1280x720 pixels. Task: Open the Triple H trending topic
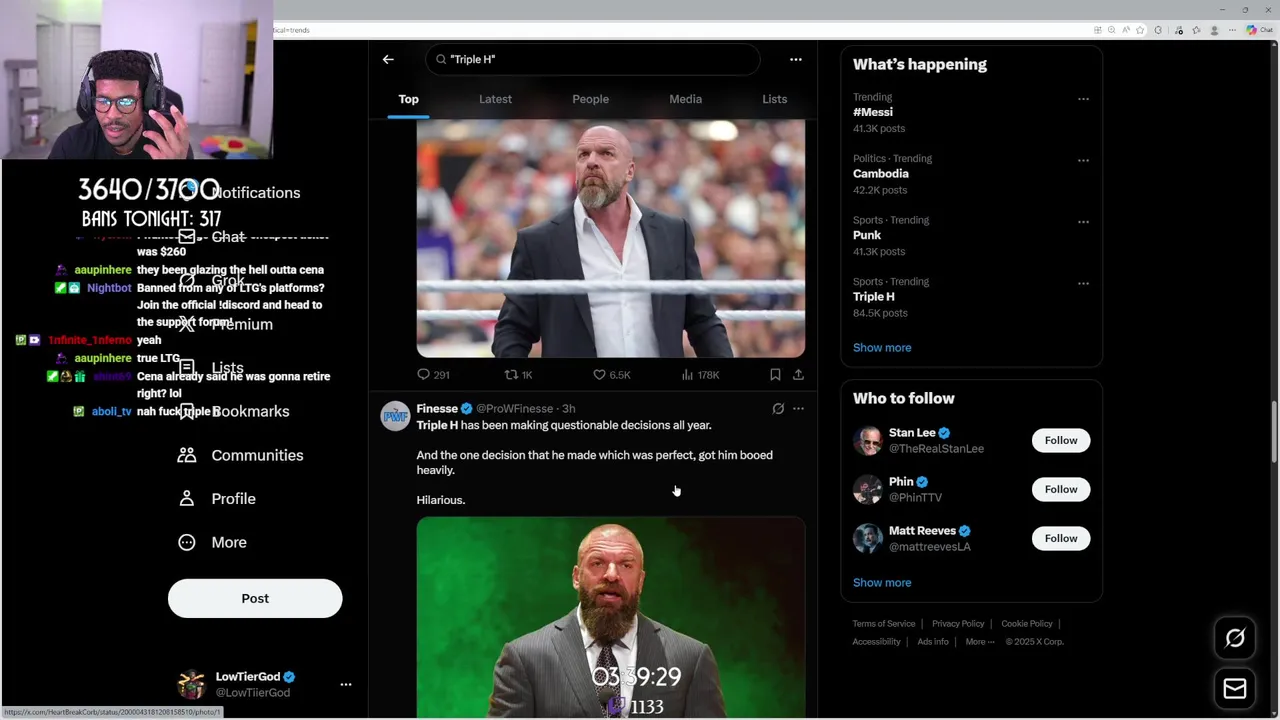click(x=874, y=296)
